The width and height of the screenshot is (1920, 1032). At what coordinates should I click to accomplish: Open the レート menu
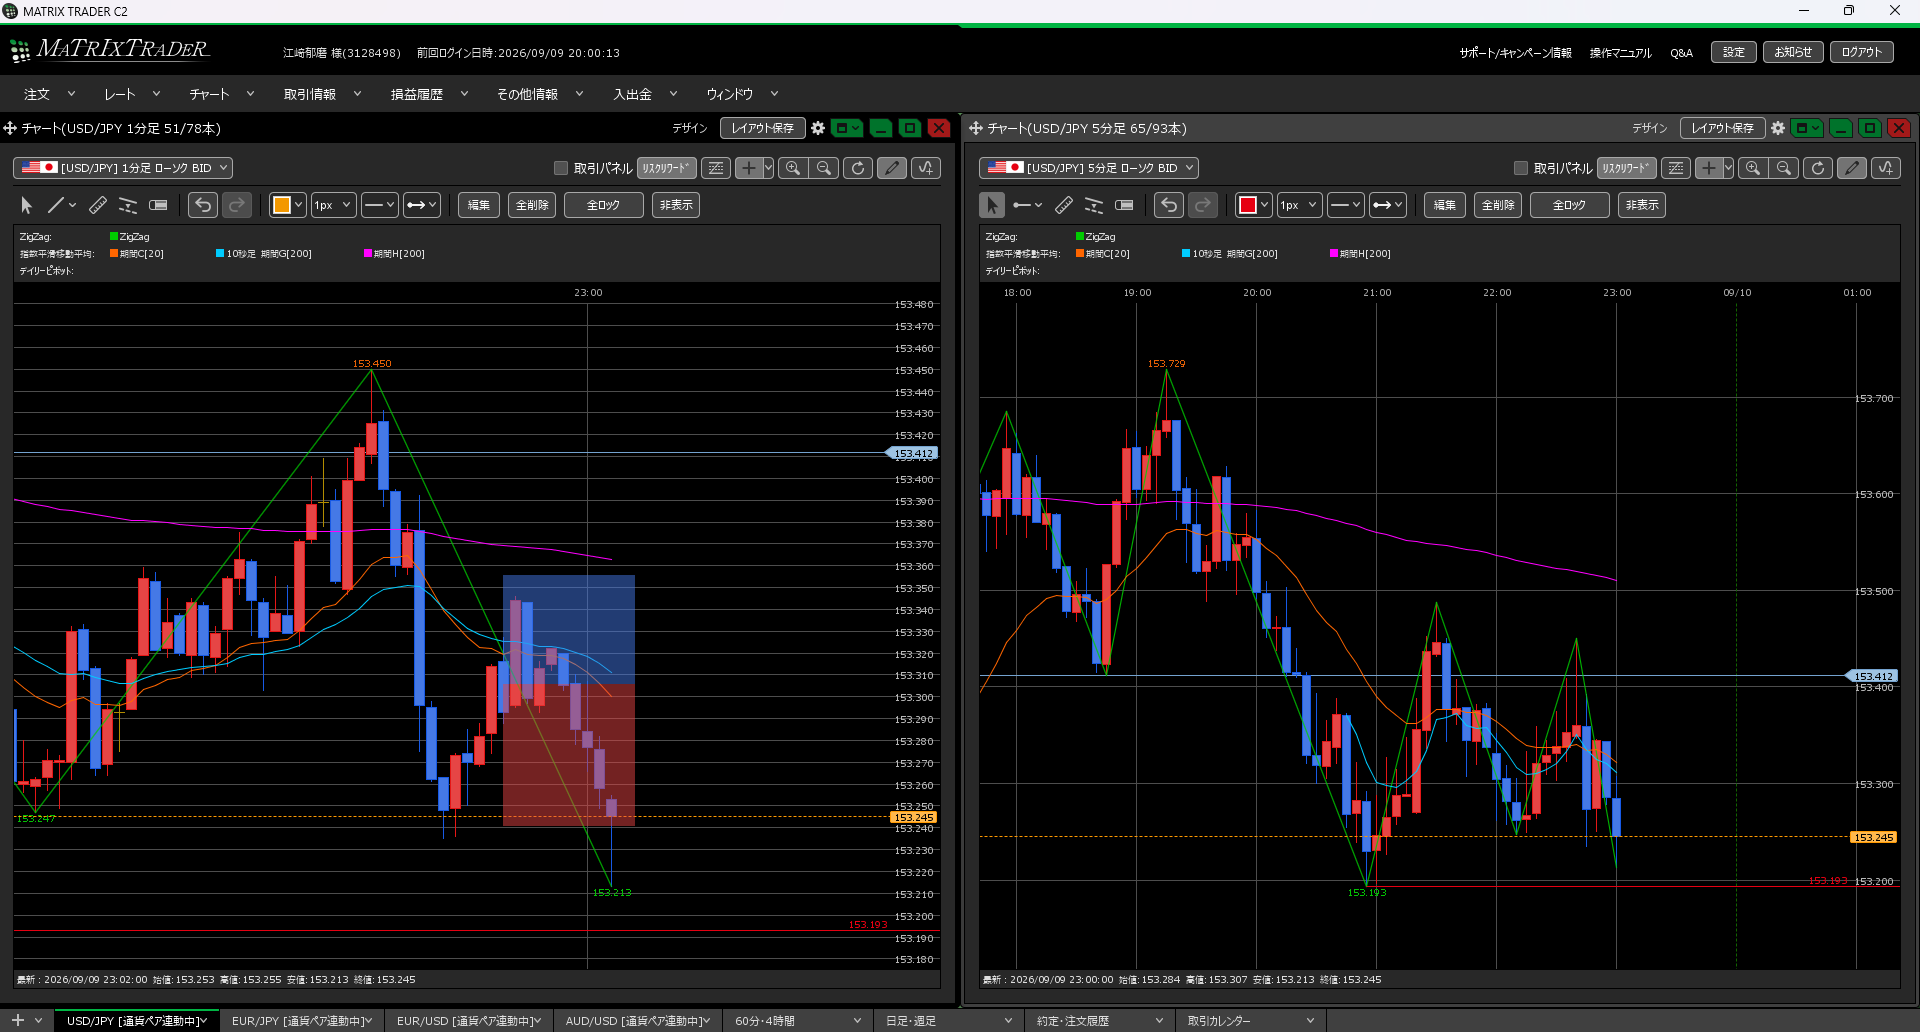pos(132,94)
